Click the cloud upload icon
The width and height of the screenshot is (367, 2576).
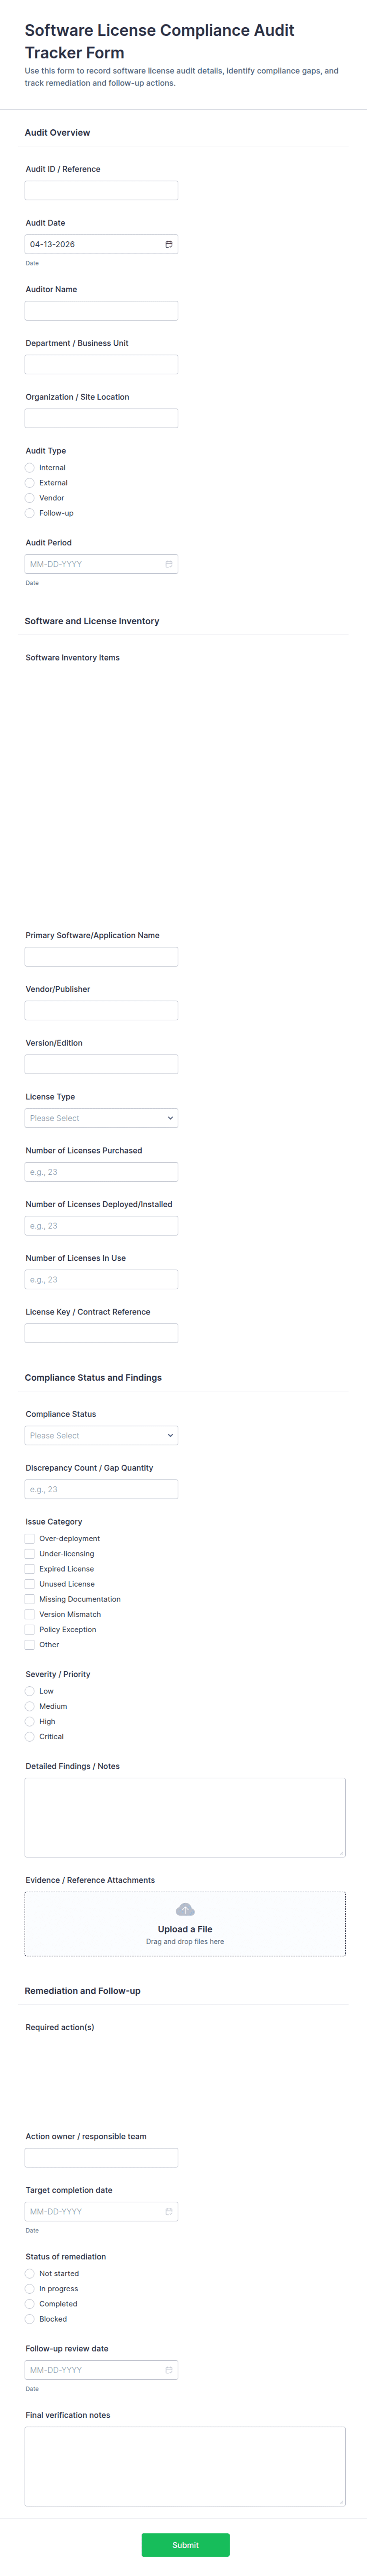(185, 1909)
